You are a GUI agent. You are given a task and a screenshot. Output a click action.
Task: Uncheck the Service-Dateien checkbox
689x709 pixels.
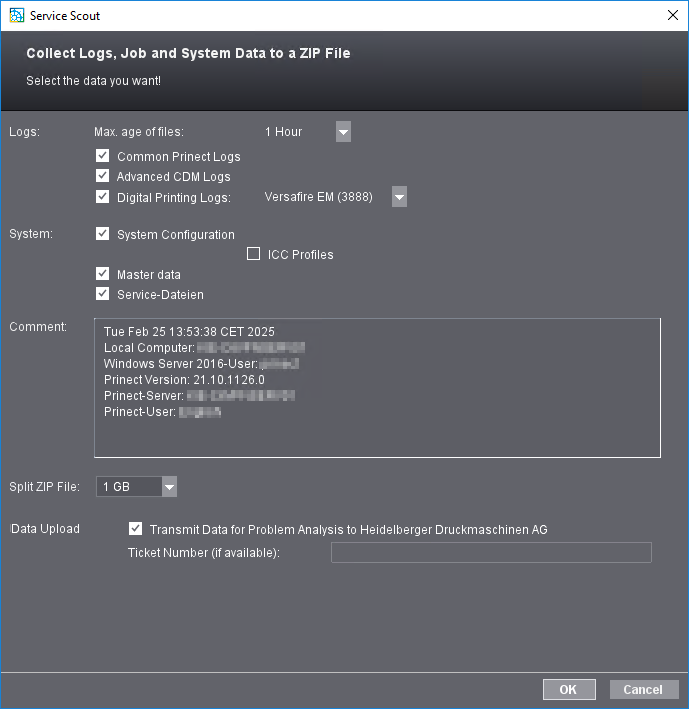pyautogui.click(x=102, y=294)
